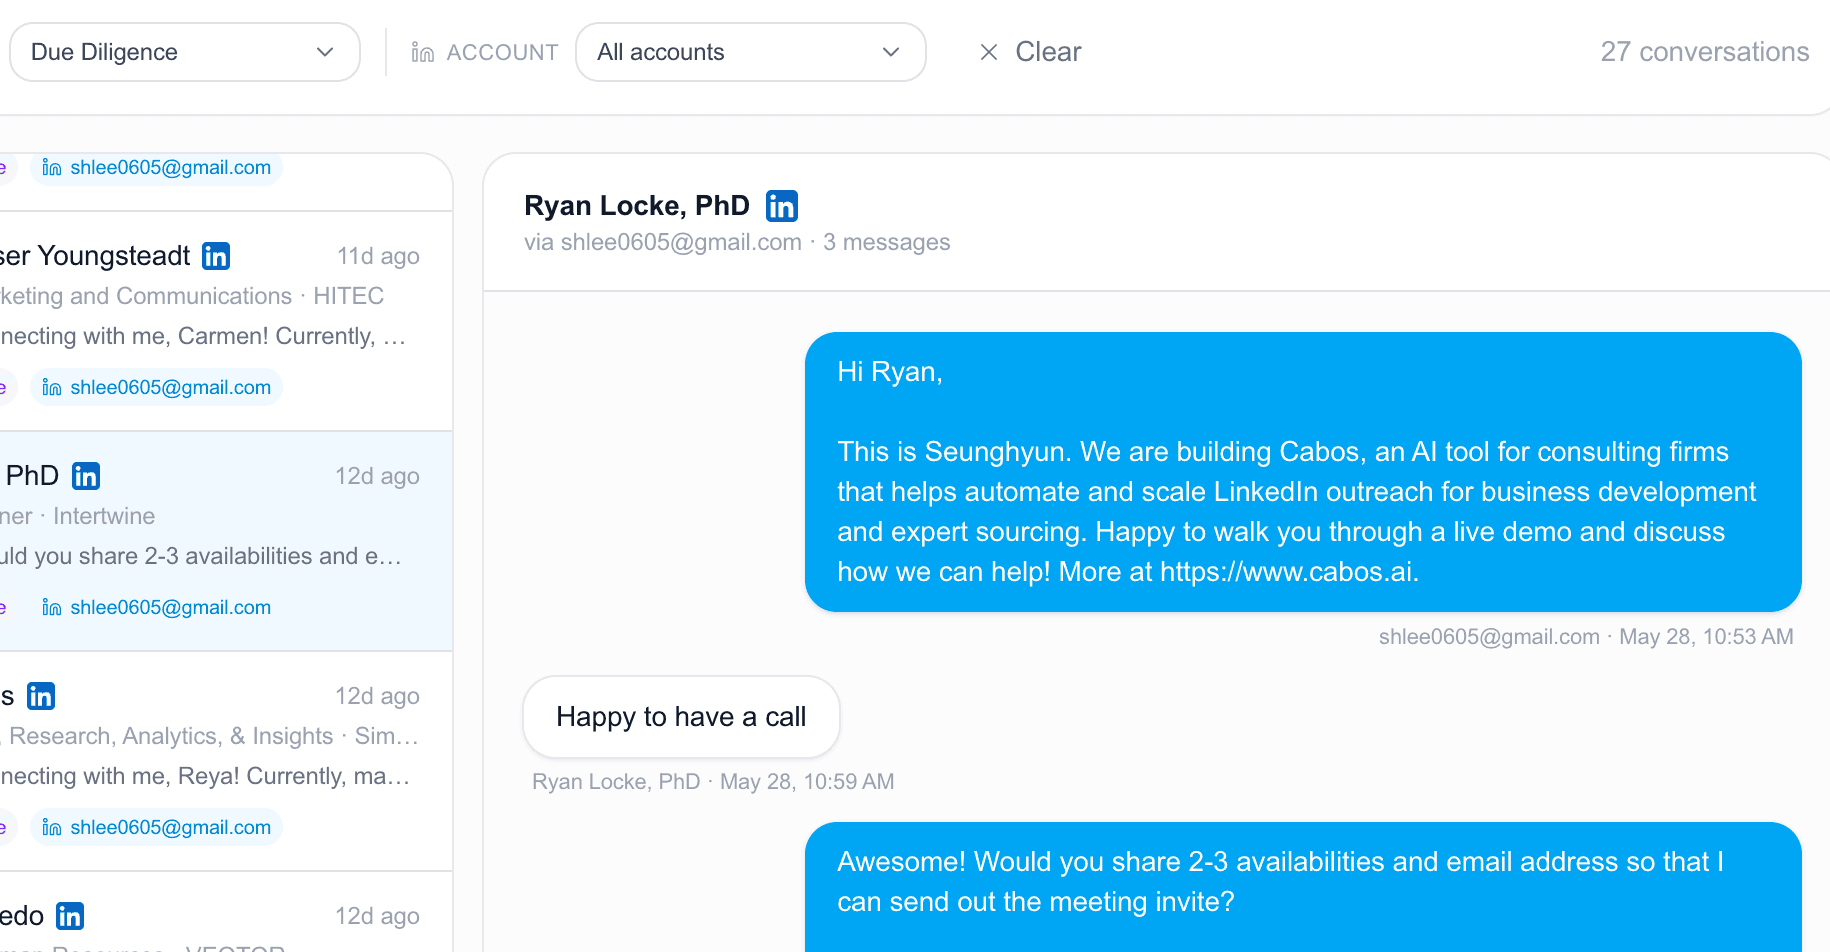1830x952 pixels.
Task: Open the Reya conversation preview
Action: point(205,776)
